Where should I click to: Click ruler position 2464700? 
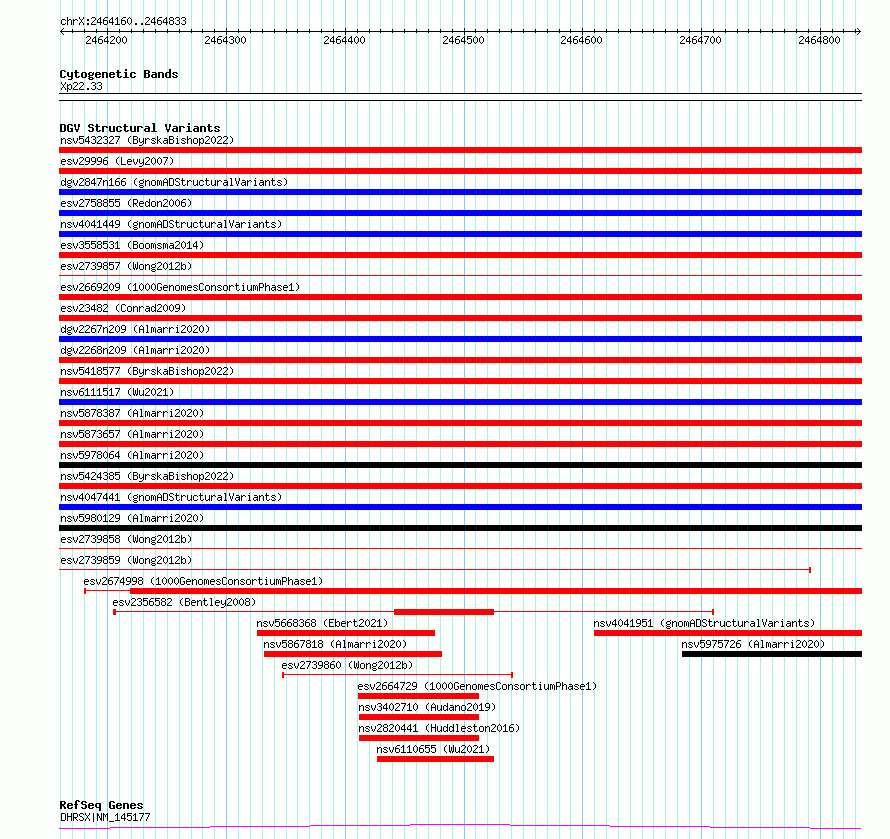click(x=700, y=40)
